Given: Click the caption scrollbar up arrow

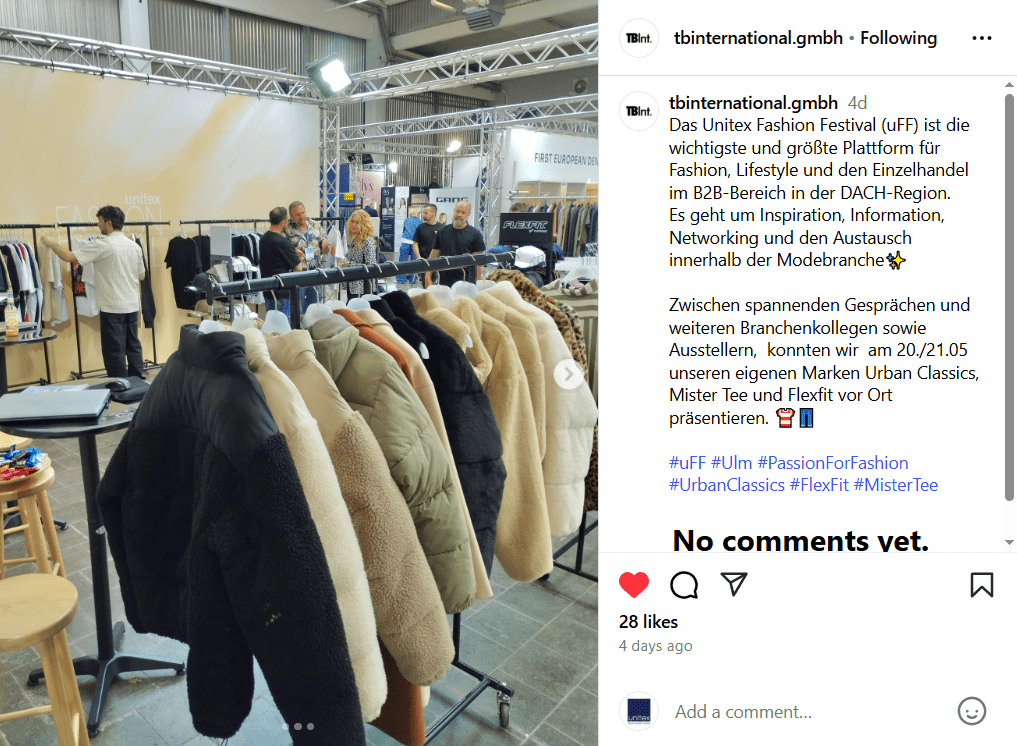Looking at the screenshot, I should pos(1009,85).
